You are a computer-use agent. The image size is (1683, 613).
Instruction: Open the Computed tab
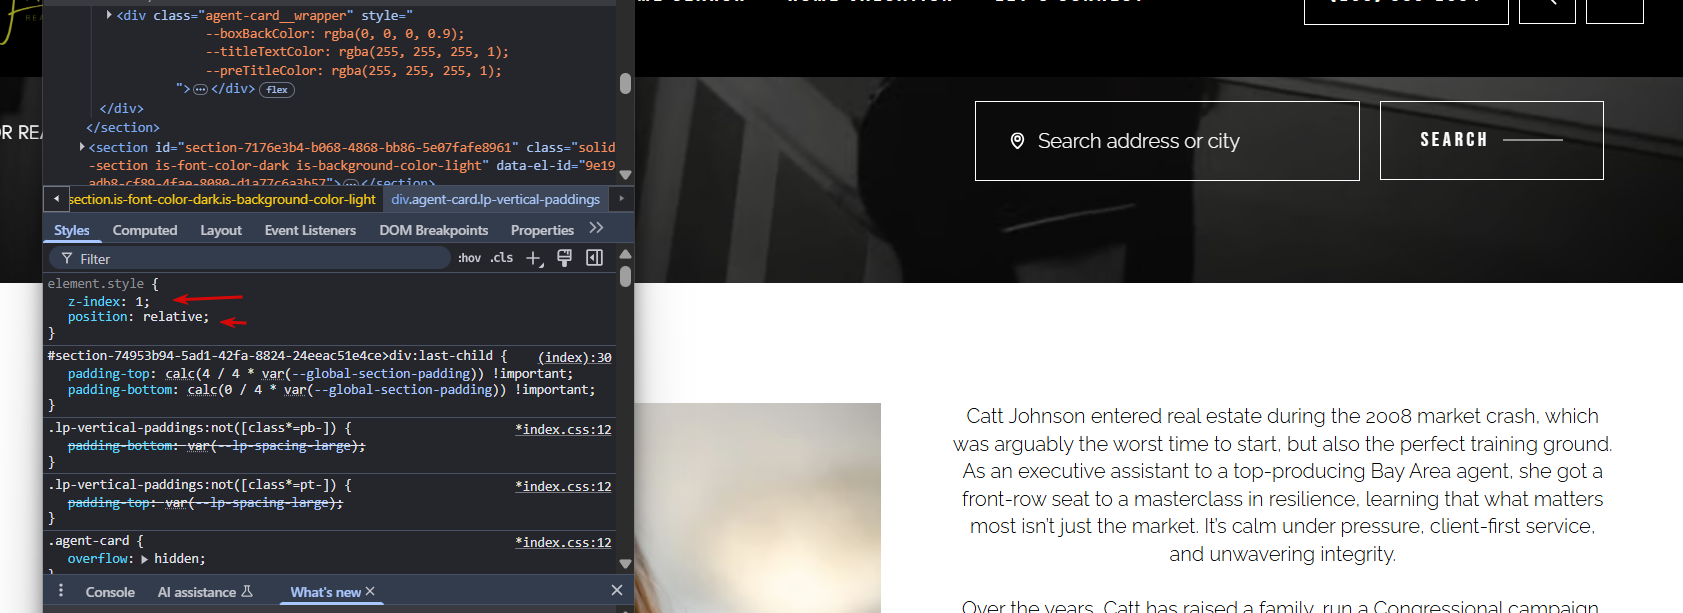pyautogui.click(x=145, y=230)
